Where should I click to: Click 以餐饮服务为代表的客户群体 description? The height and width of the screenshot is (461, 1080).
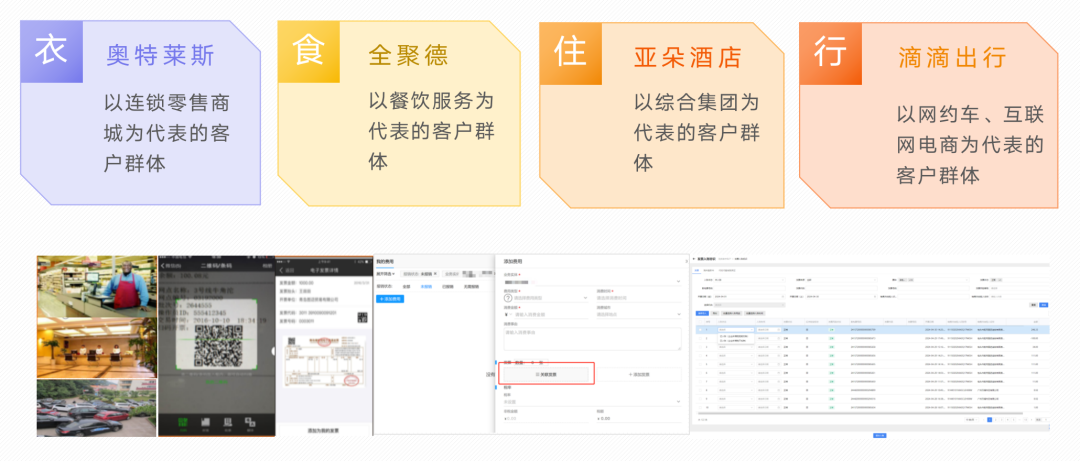click(x=431, y=131)
